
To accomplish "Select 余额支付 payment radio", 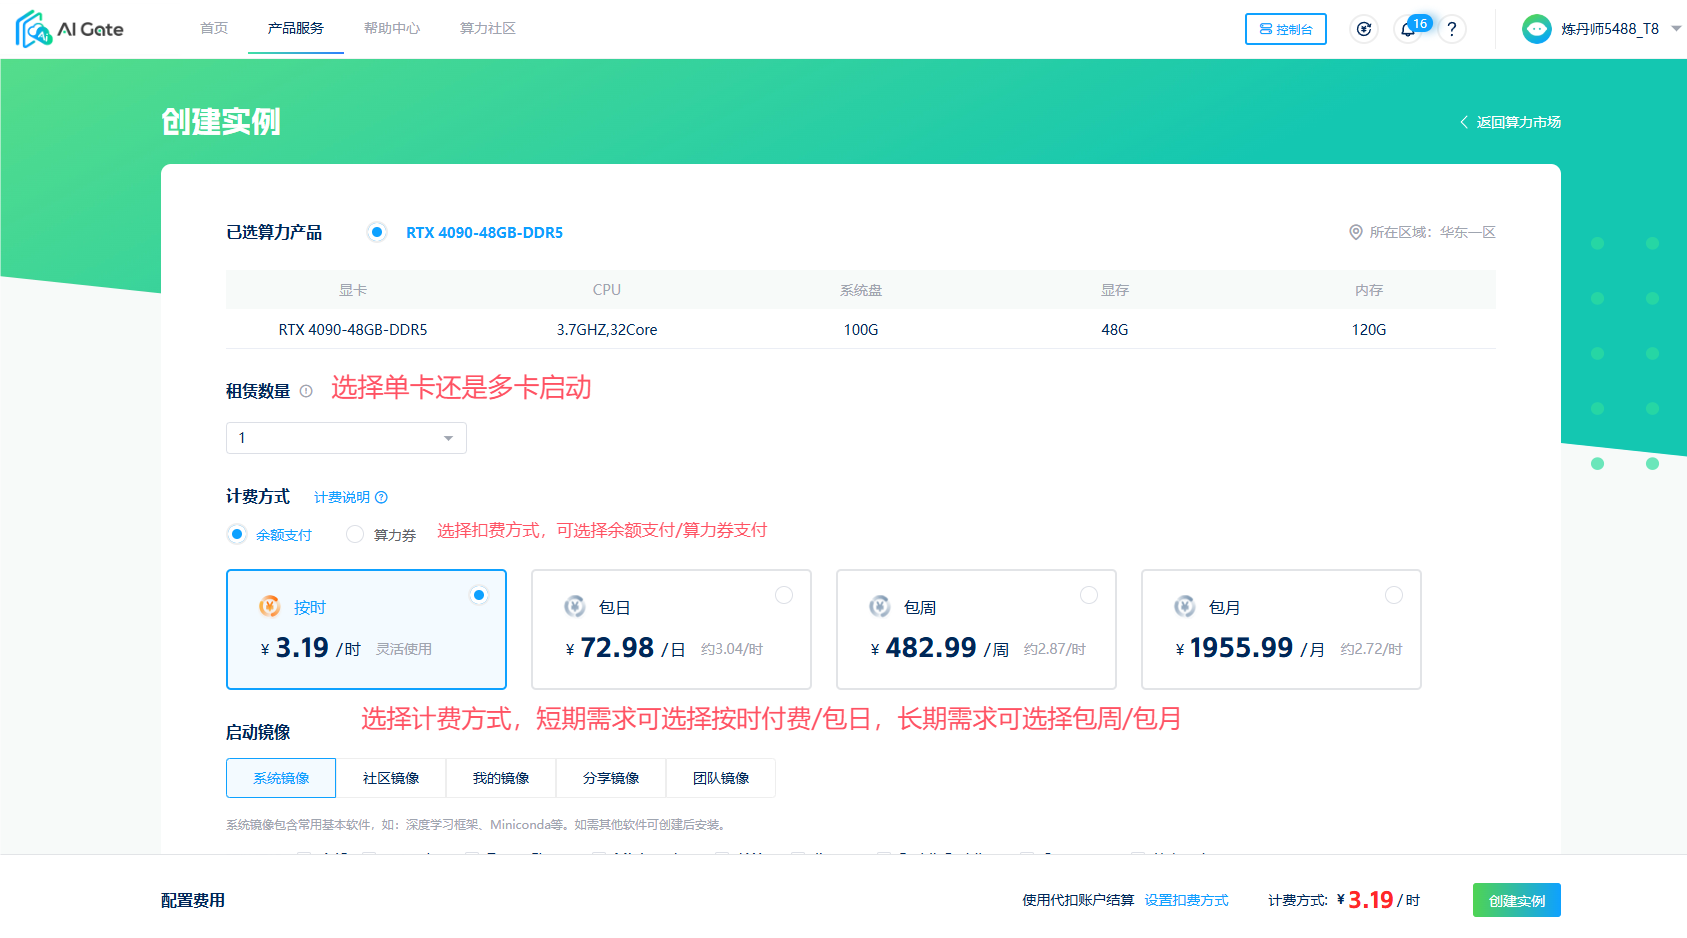I will (x=237, y=534).
